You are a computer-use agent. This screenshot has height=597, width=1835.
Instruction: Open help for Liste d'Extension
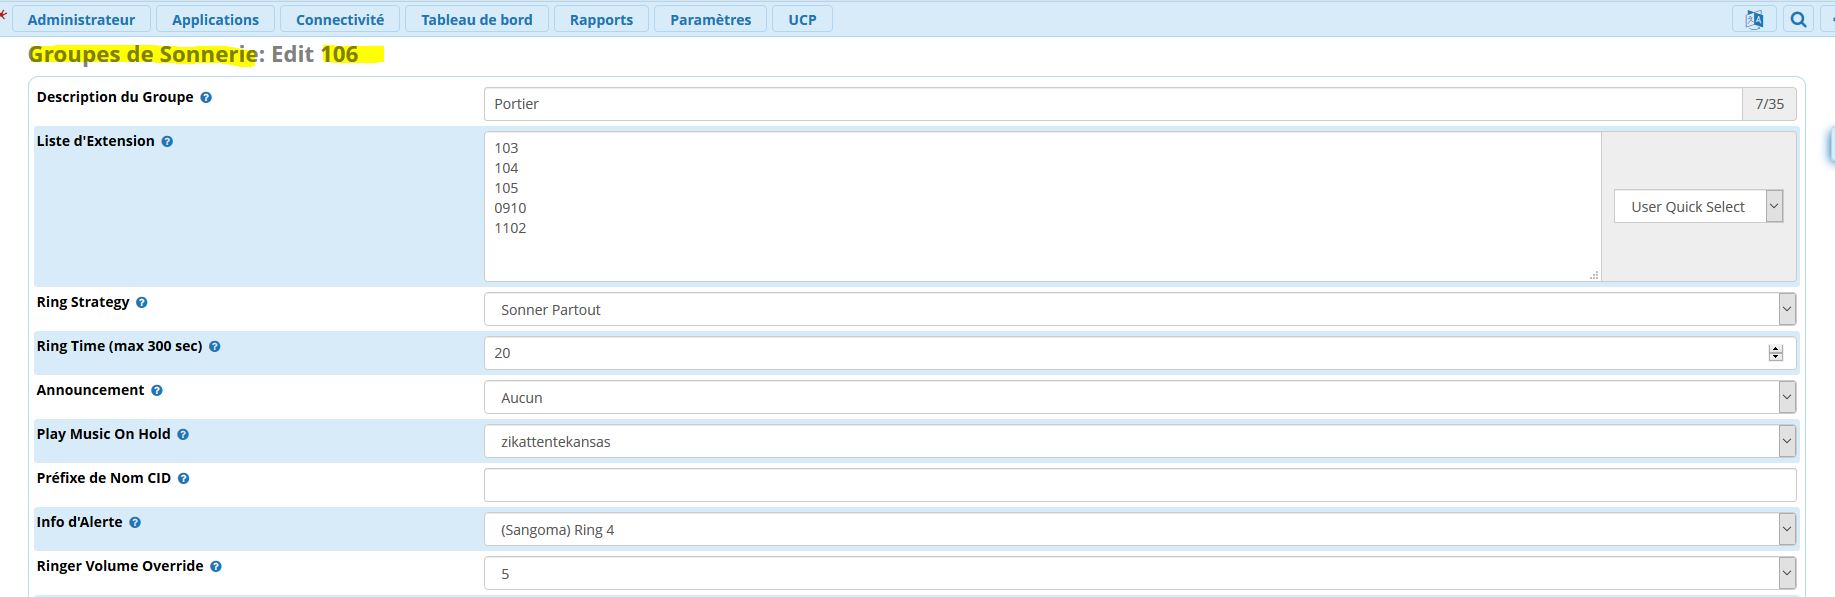[167, 142]
